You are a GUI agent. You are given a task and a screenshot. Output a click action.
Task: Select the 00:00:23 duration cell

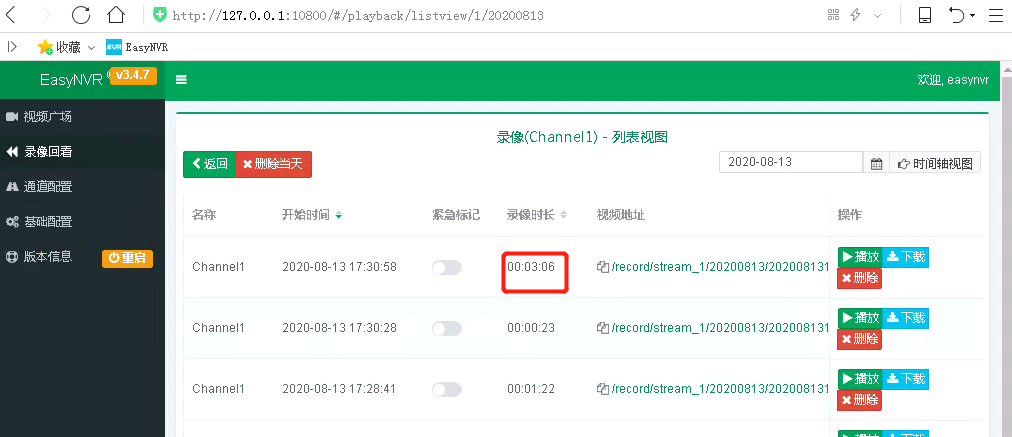point(531,328)
